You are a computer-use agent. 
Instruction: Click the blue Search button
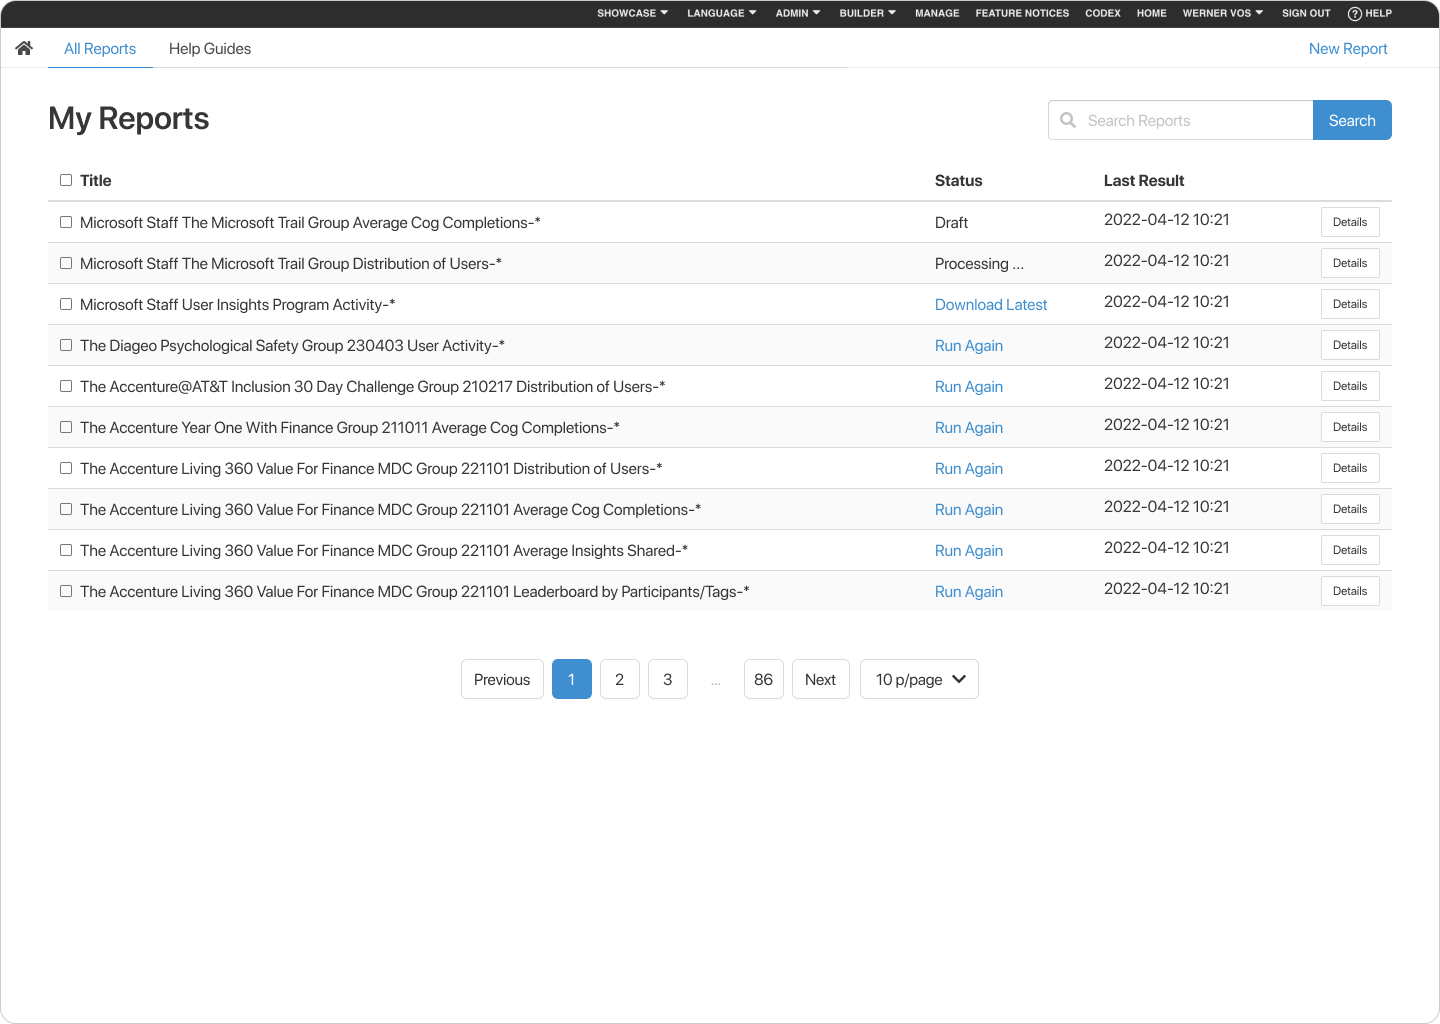[x=1351, y=120]
